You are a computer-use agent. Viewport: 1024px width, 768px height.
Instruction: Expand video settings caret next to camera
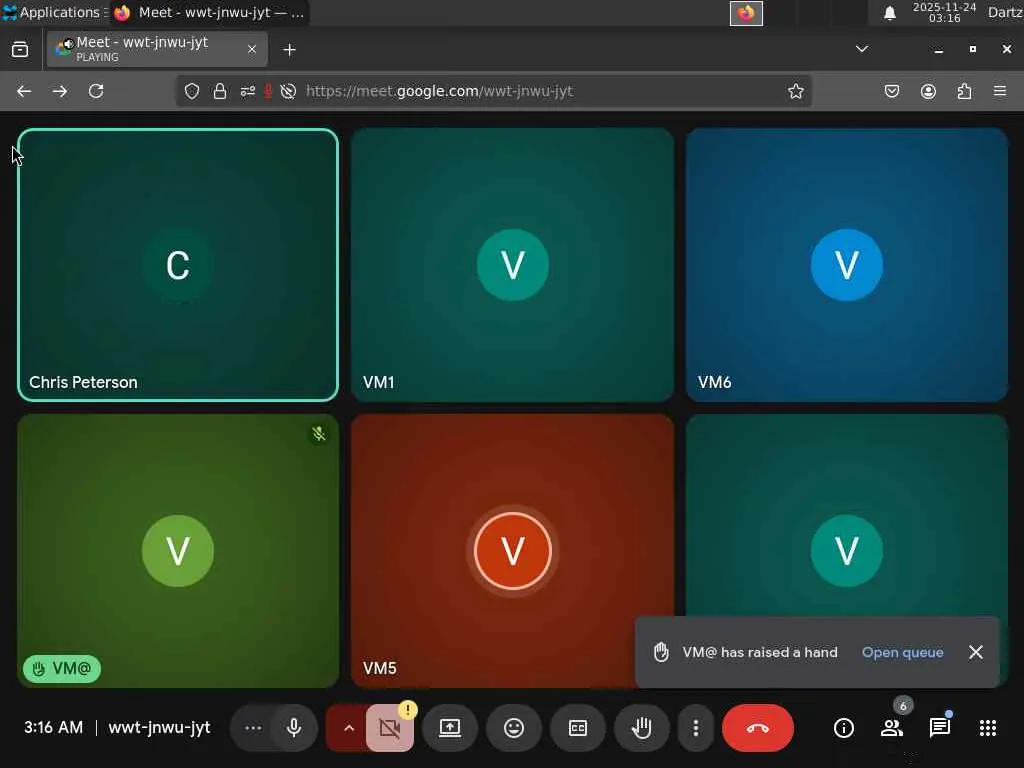(349, 728)
